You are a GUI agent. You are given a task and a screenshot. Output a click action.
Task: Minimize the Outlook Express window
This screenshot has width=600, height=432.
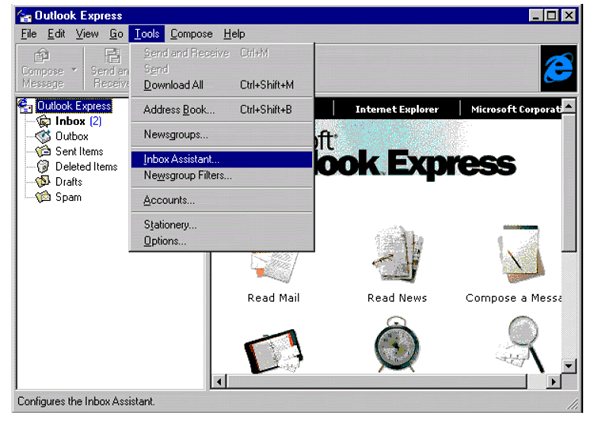pyautogui.click(x=536, y=16)
